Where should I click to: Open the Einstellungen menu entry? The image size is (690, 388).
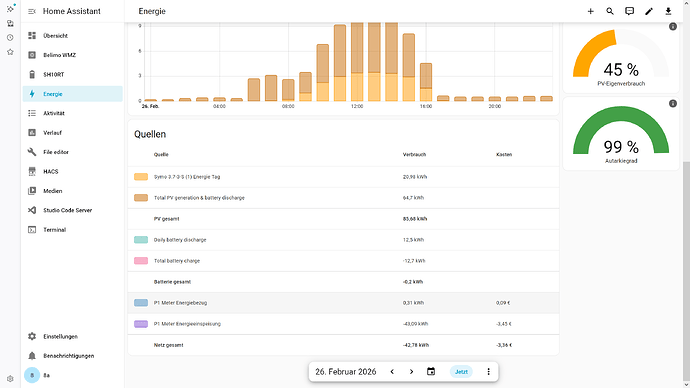(73, 337)
